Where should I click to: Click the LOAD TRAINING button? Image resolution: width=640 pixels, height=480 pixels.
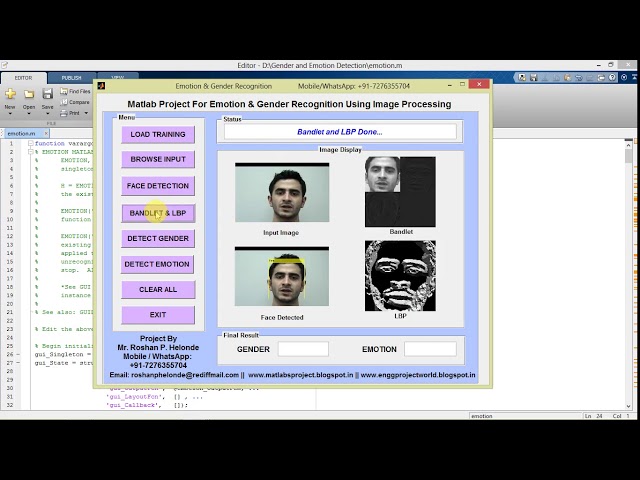point(158,134)
